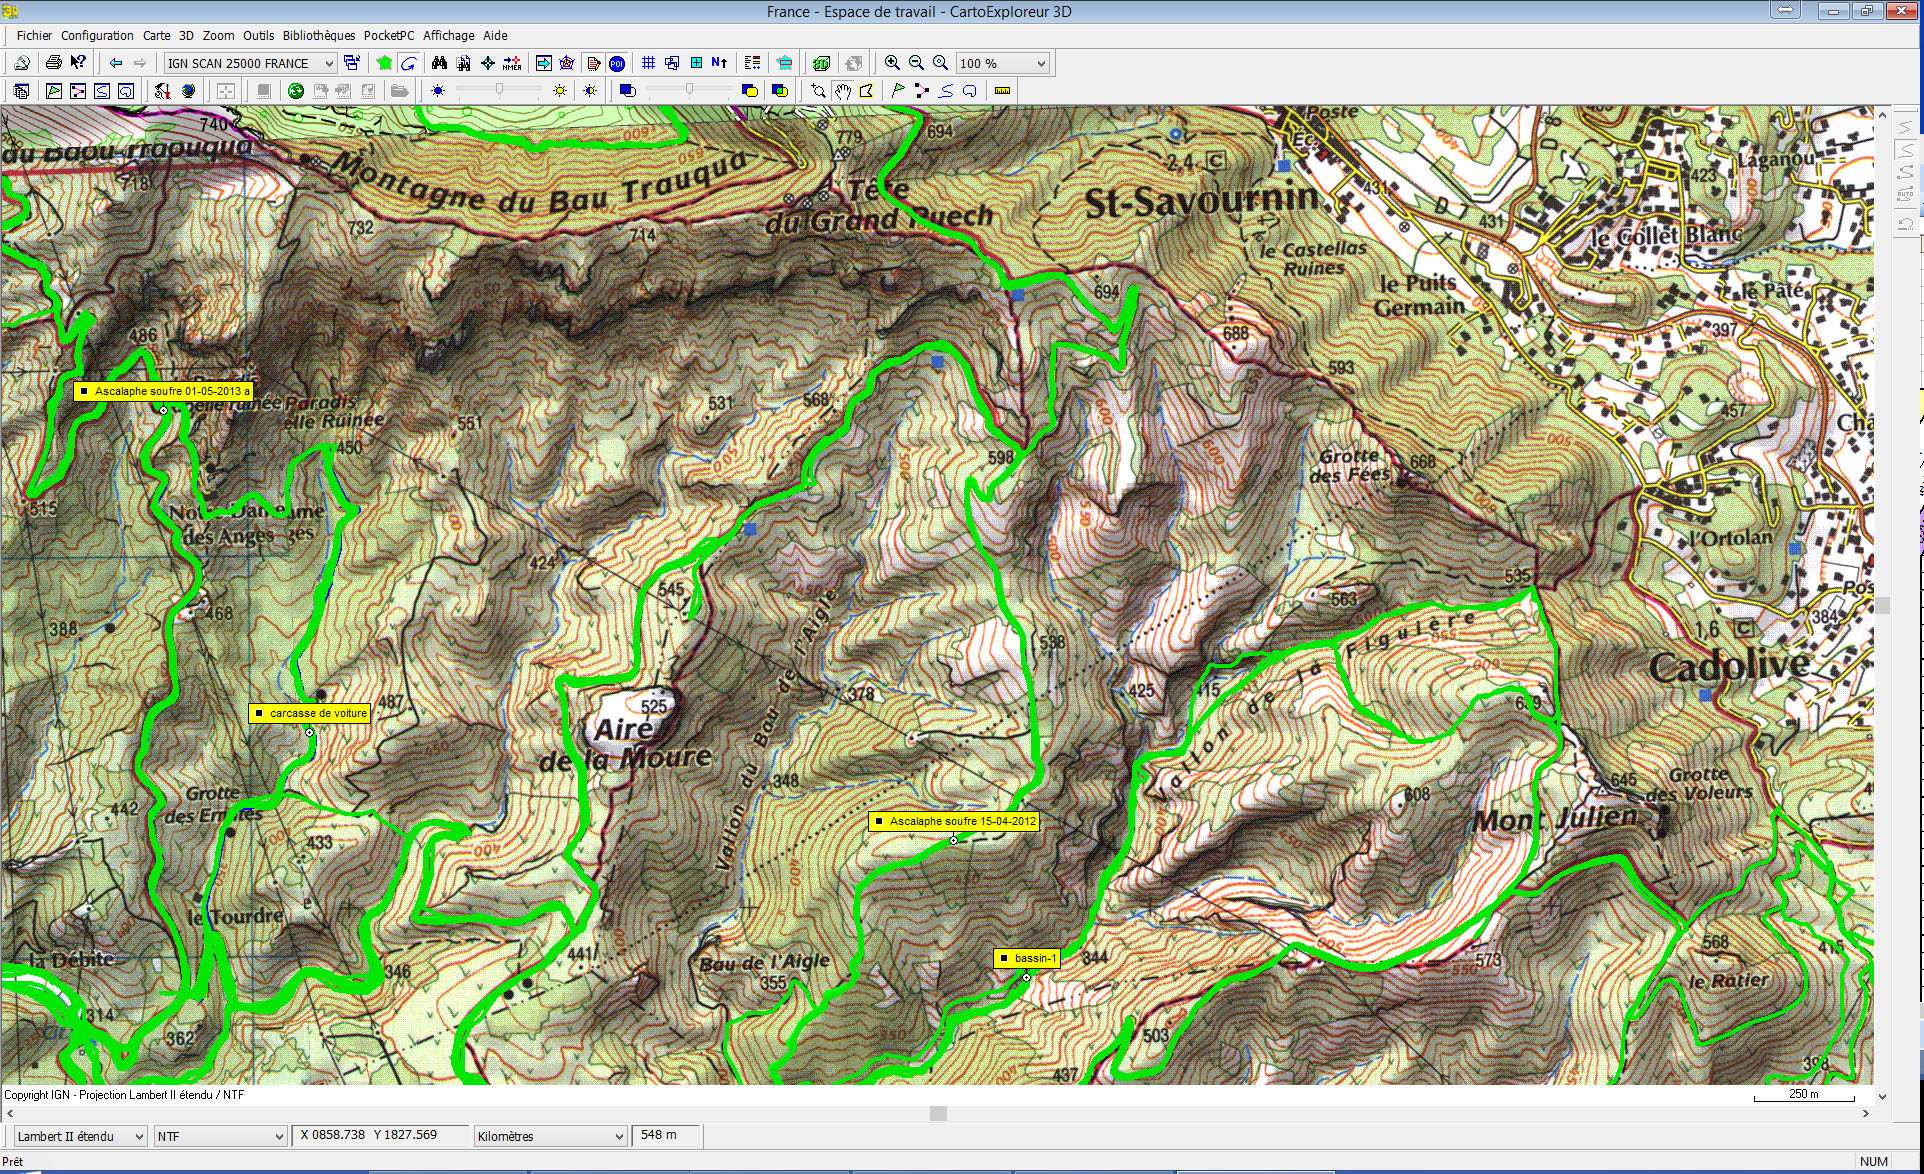Select the yellow ruler measurement tool
This screenshot has height=1174, width=1924.
point(1002,91)
